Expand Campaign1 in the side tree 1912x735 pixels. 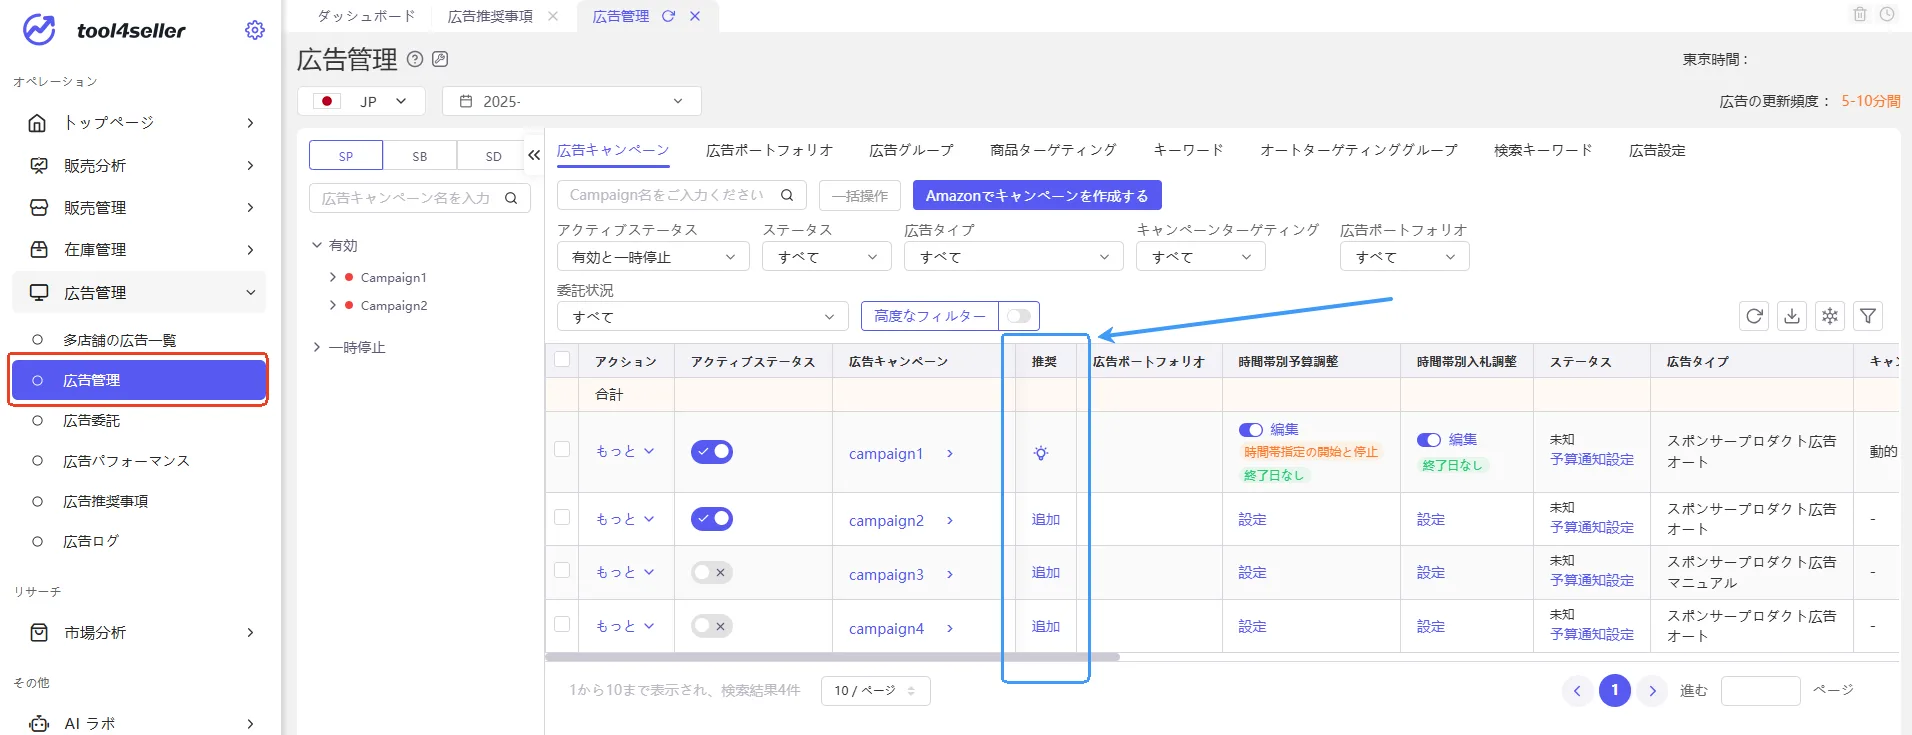(332, 277)
